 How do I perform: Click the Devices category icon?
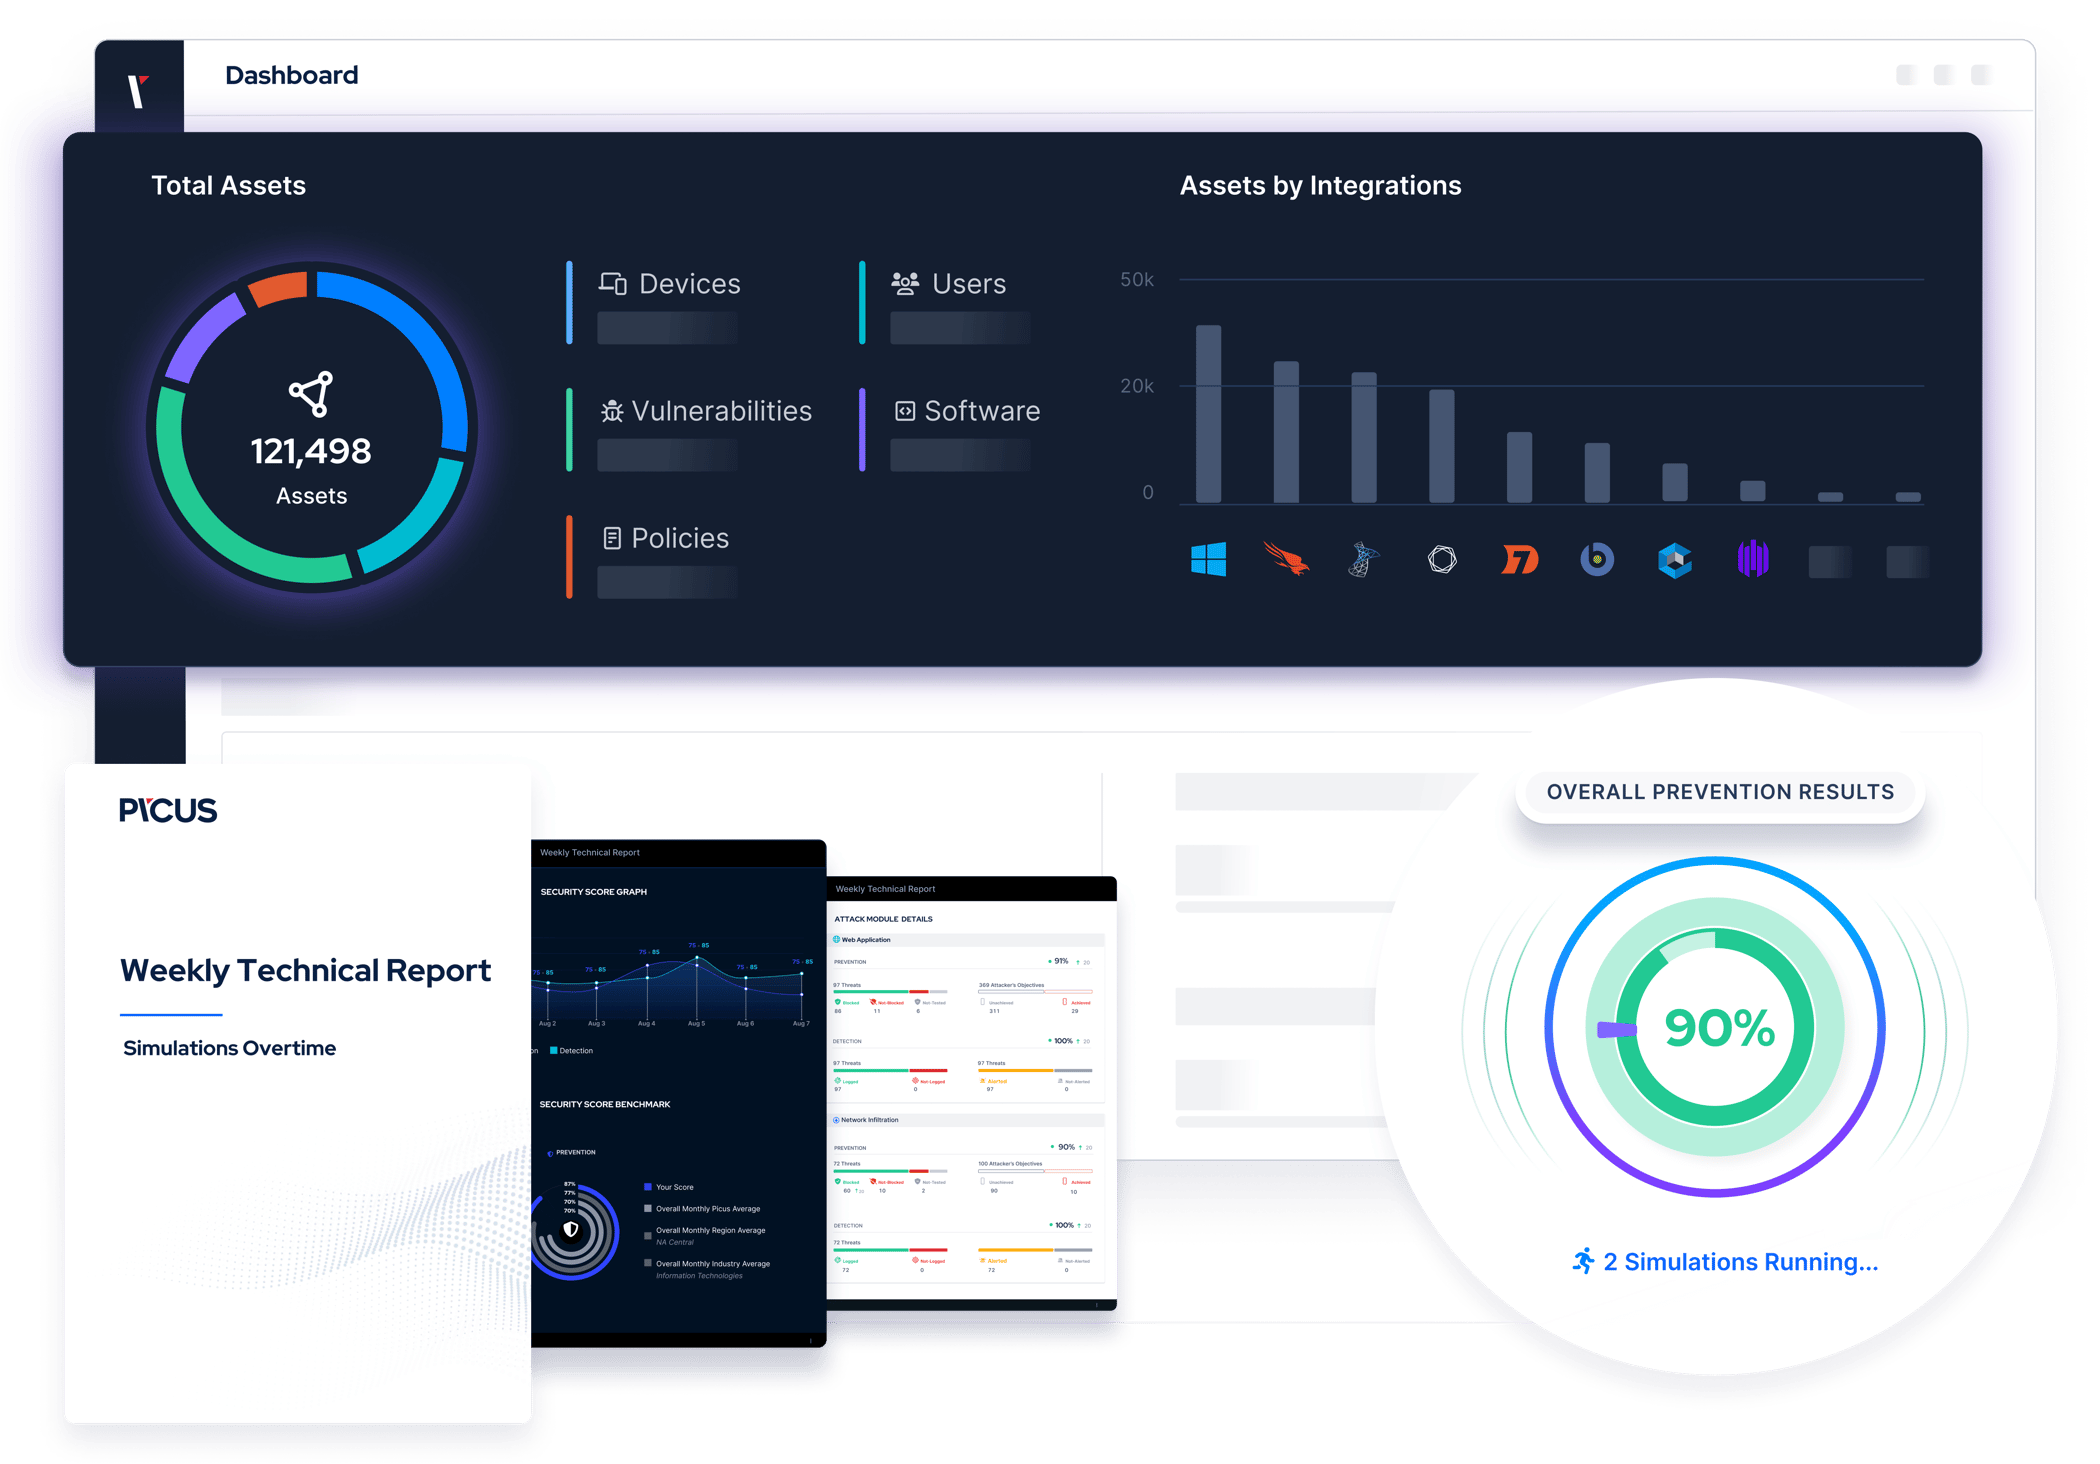(x=611, y=283)
